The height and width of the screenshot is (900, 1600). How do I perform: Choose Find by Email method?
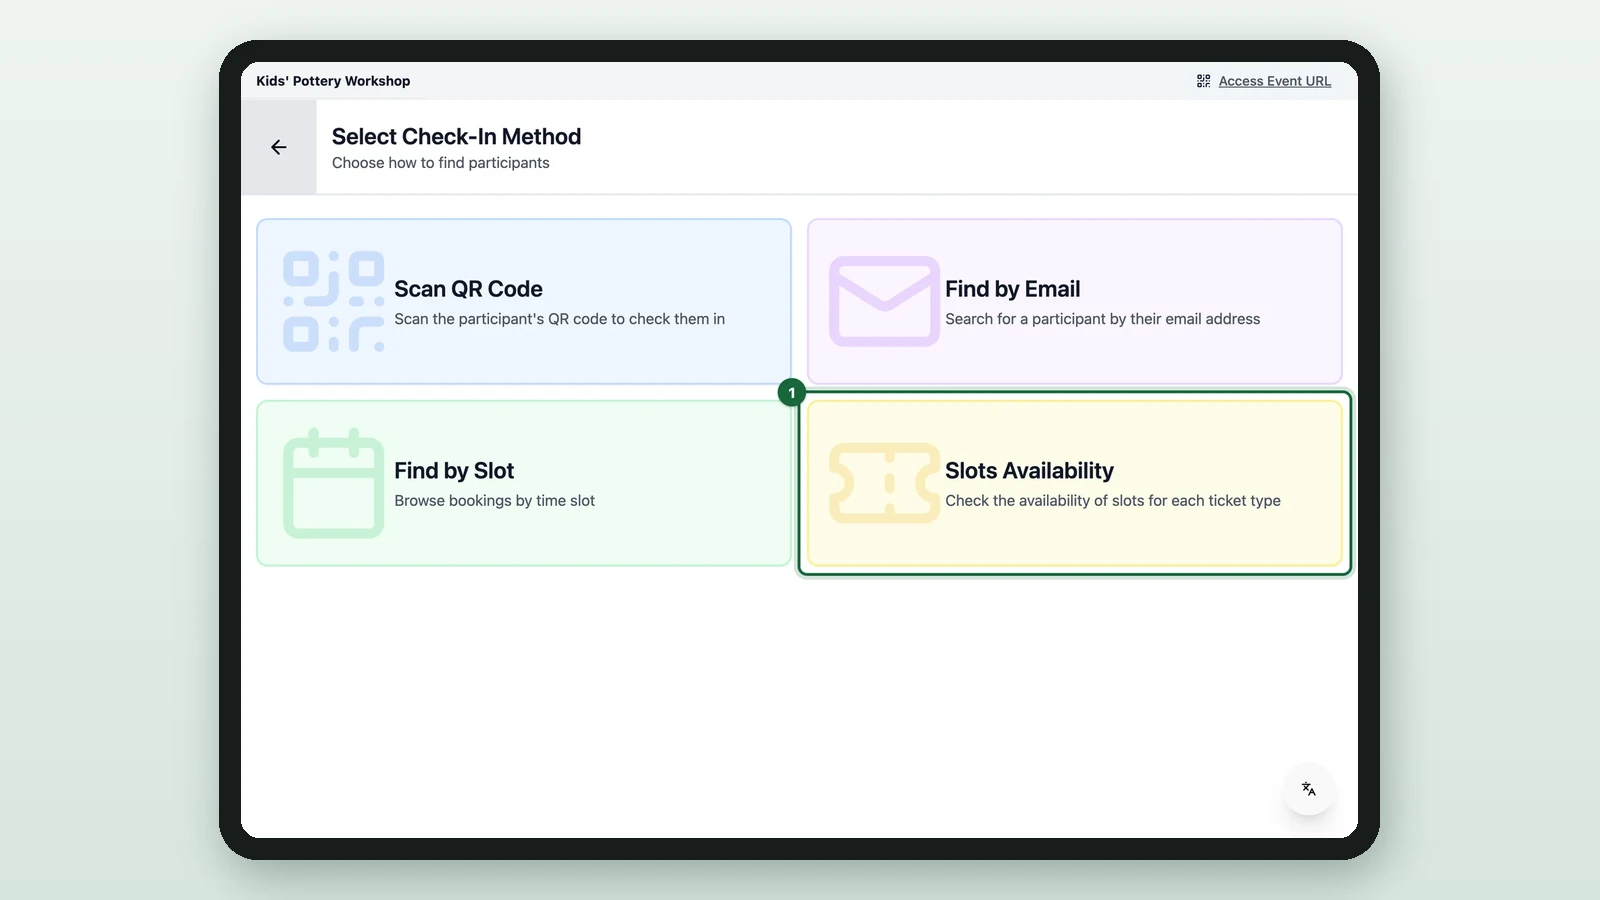pyautogui.click(x=1074, y=302)
